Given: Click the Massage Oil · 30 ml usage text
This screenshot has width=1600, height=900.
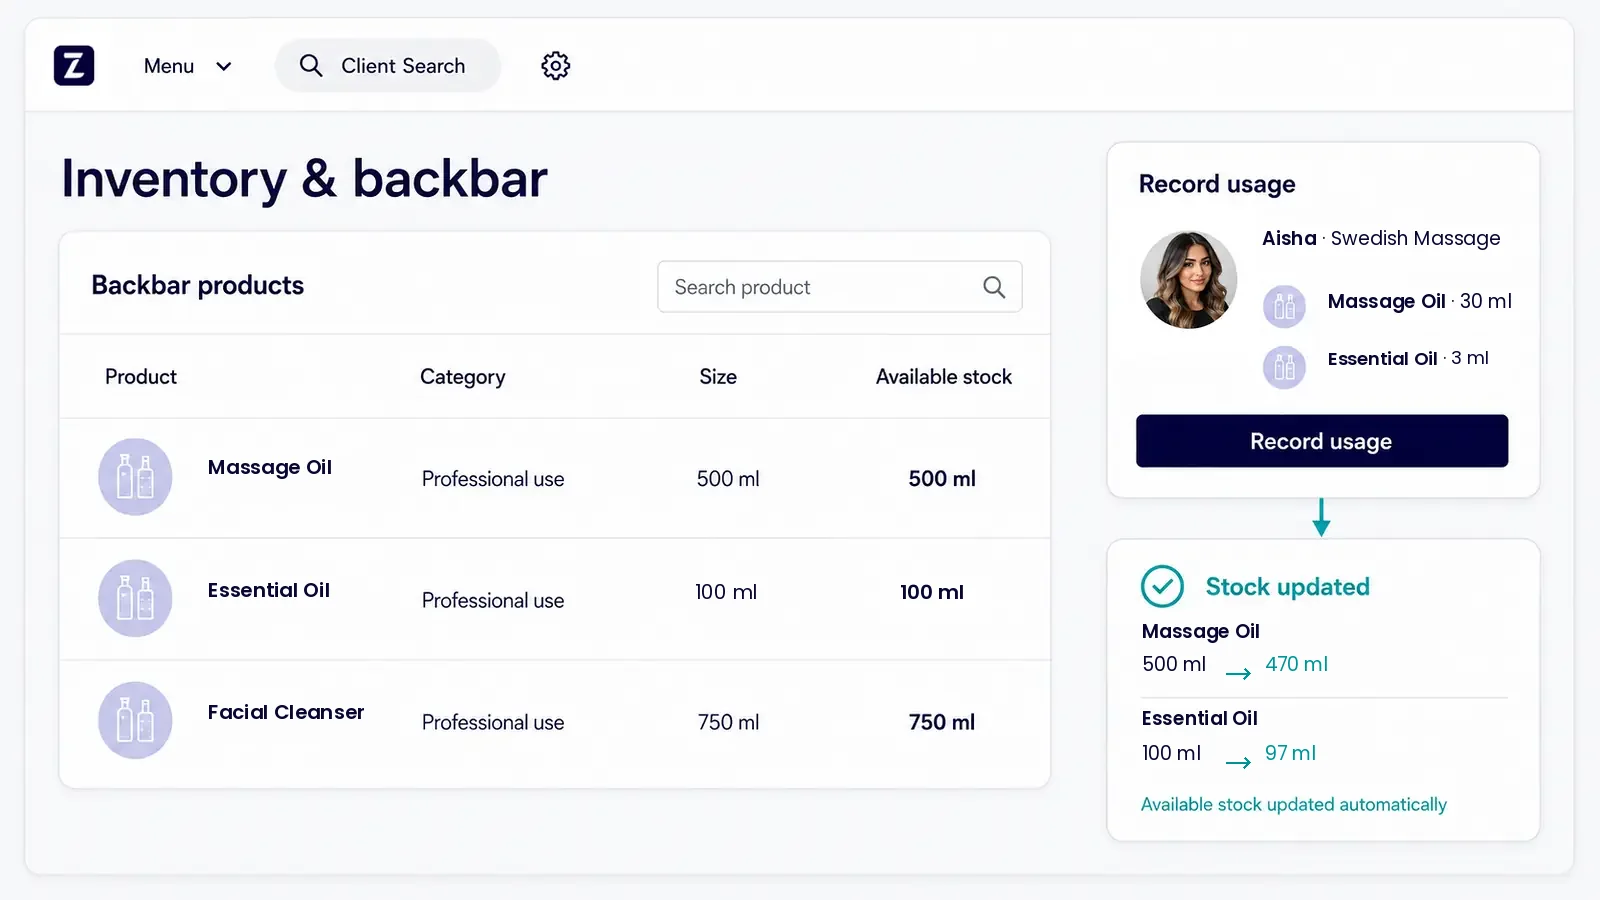Looking at the screenshot, I should pyautogui.click(x=1420, y=301).
